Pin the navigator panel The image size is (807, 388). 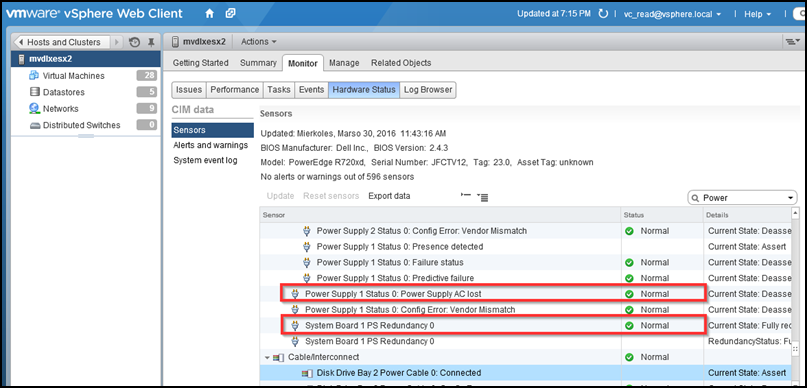[151, 42]
